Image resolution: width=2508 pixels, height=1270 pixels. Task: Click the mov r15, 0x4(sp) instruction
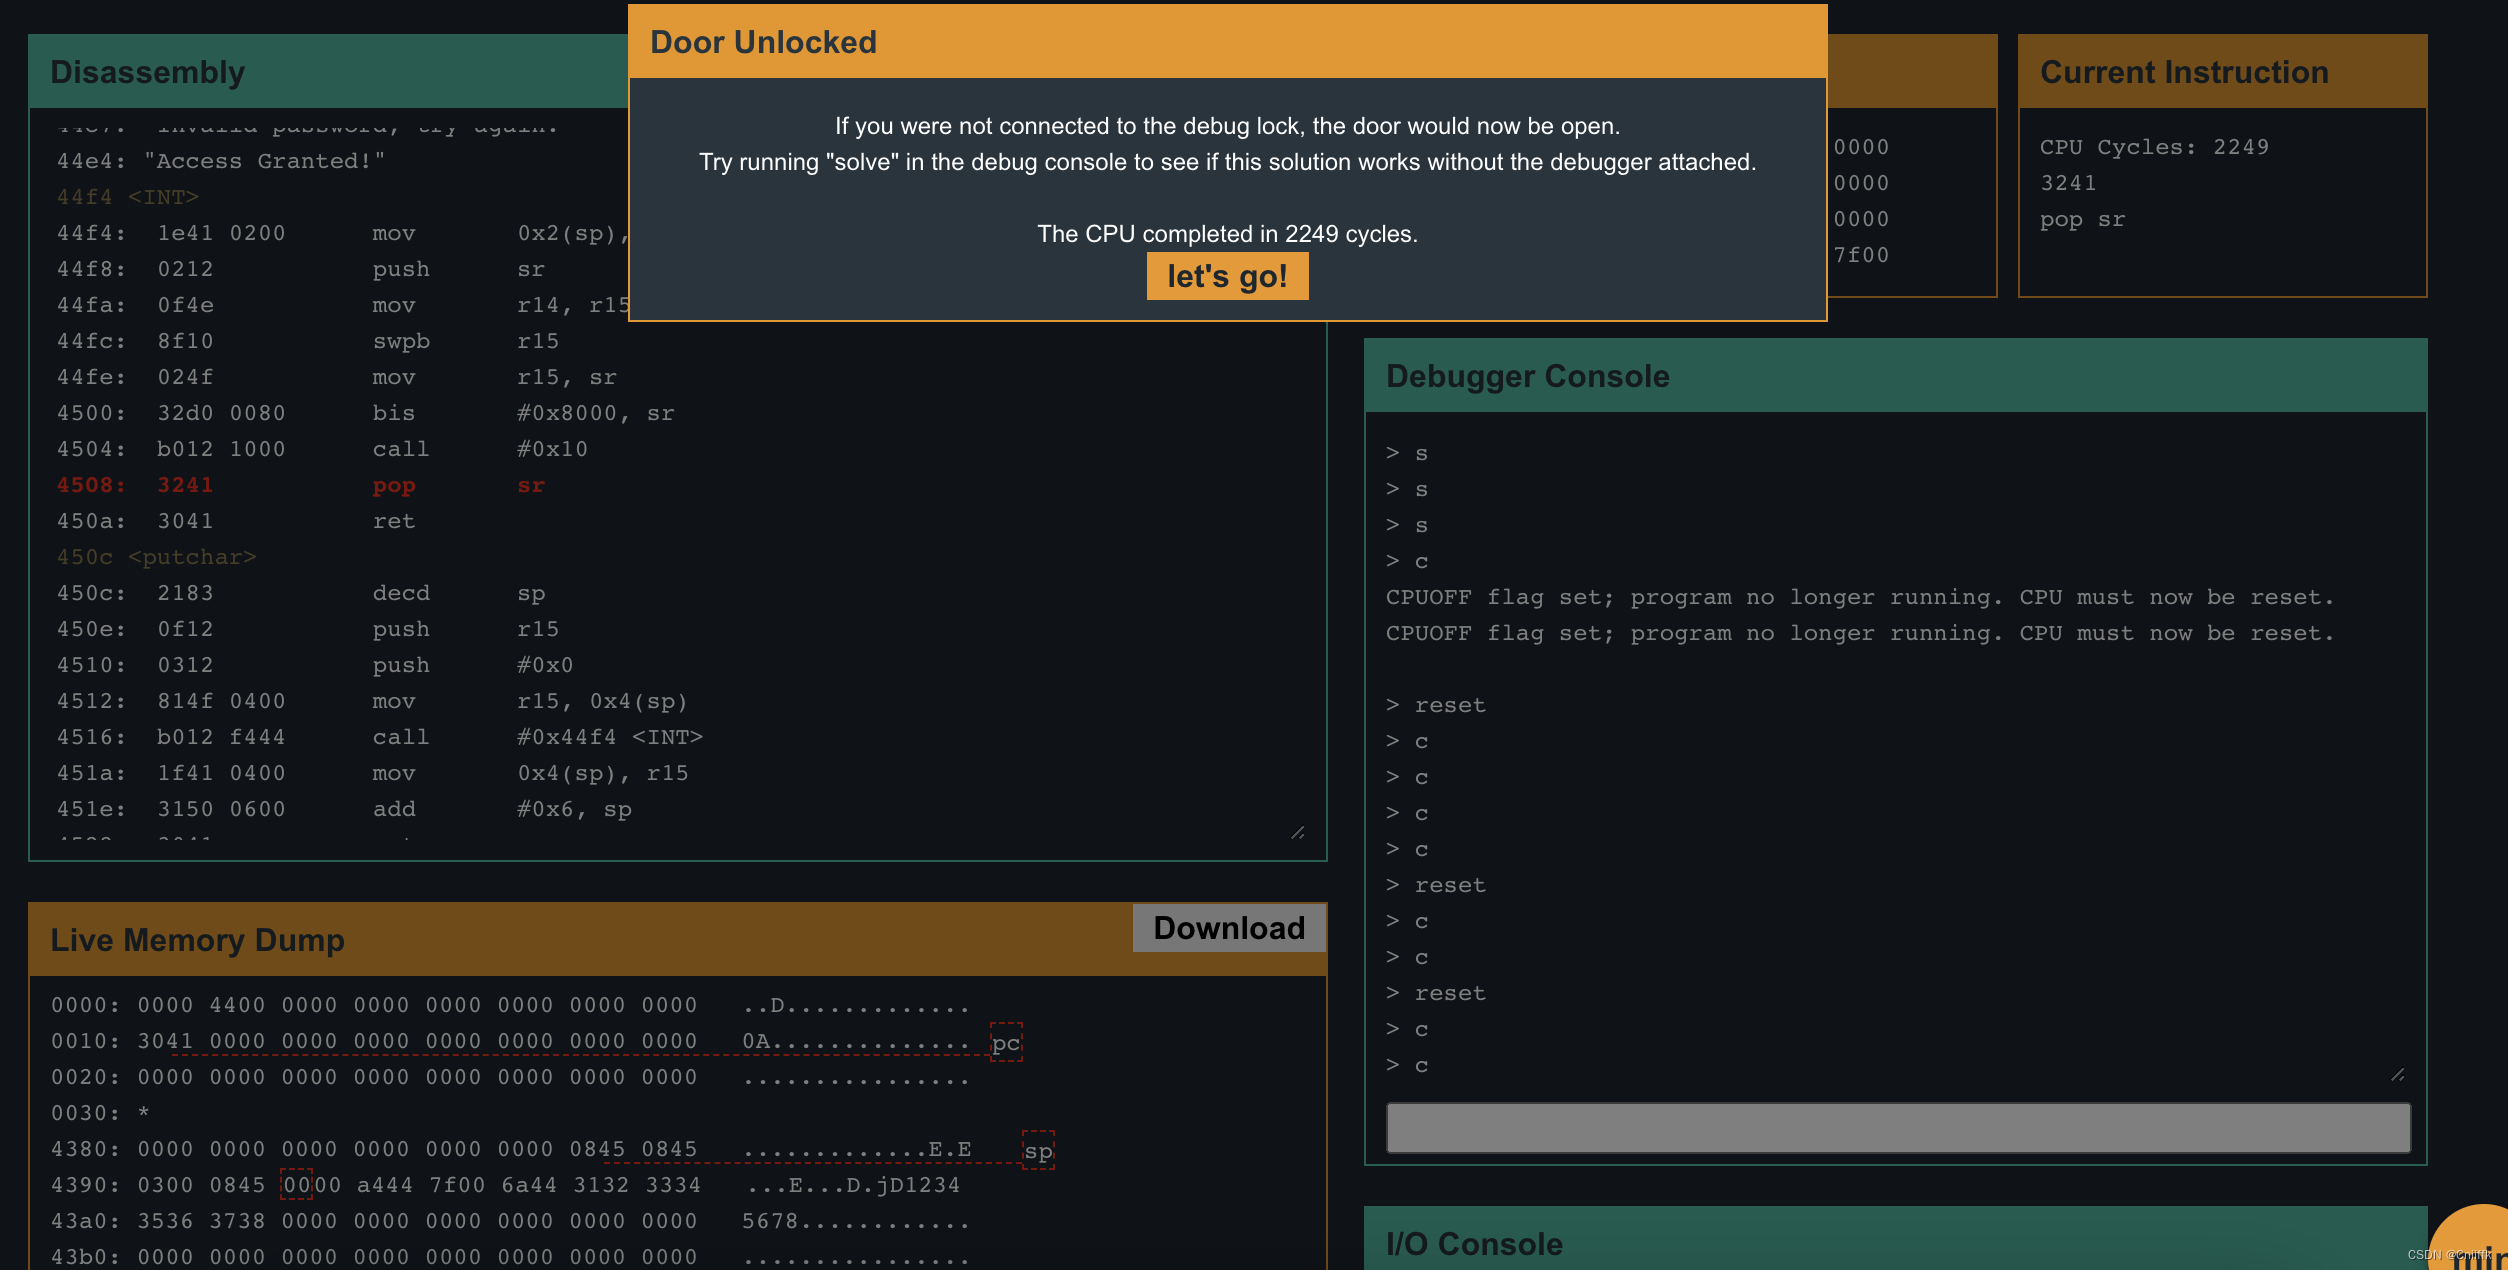click(x=373, y=701)
